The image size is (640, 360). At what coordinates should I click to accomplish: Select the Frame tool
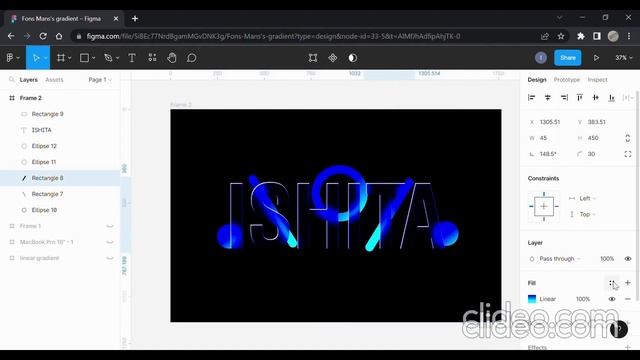[61, 58]
